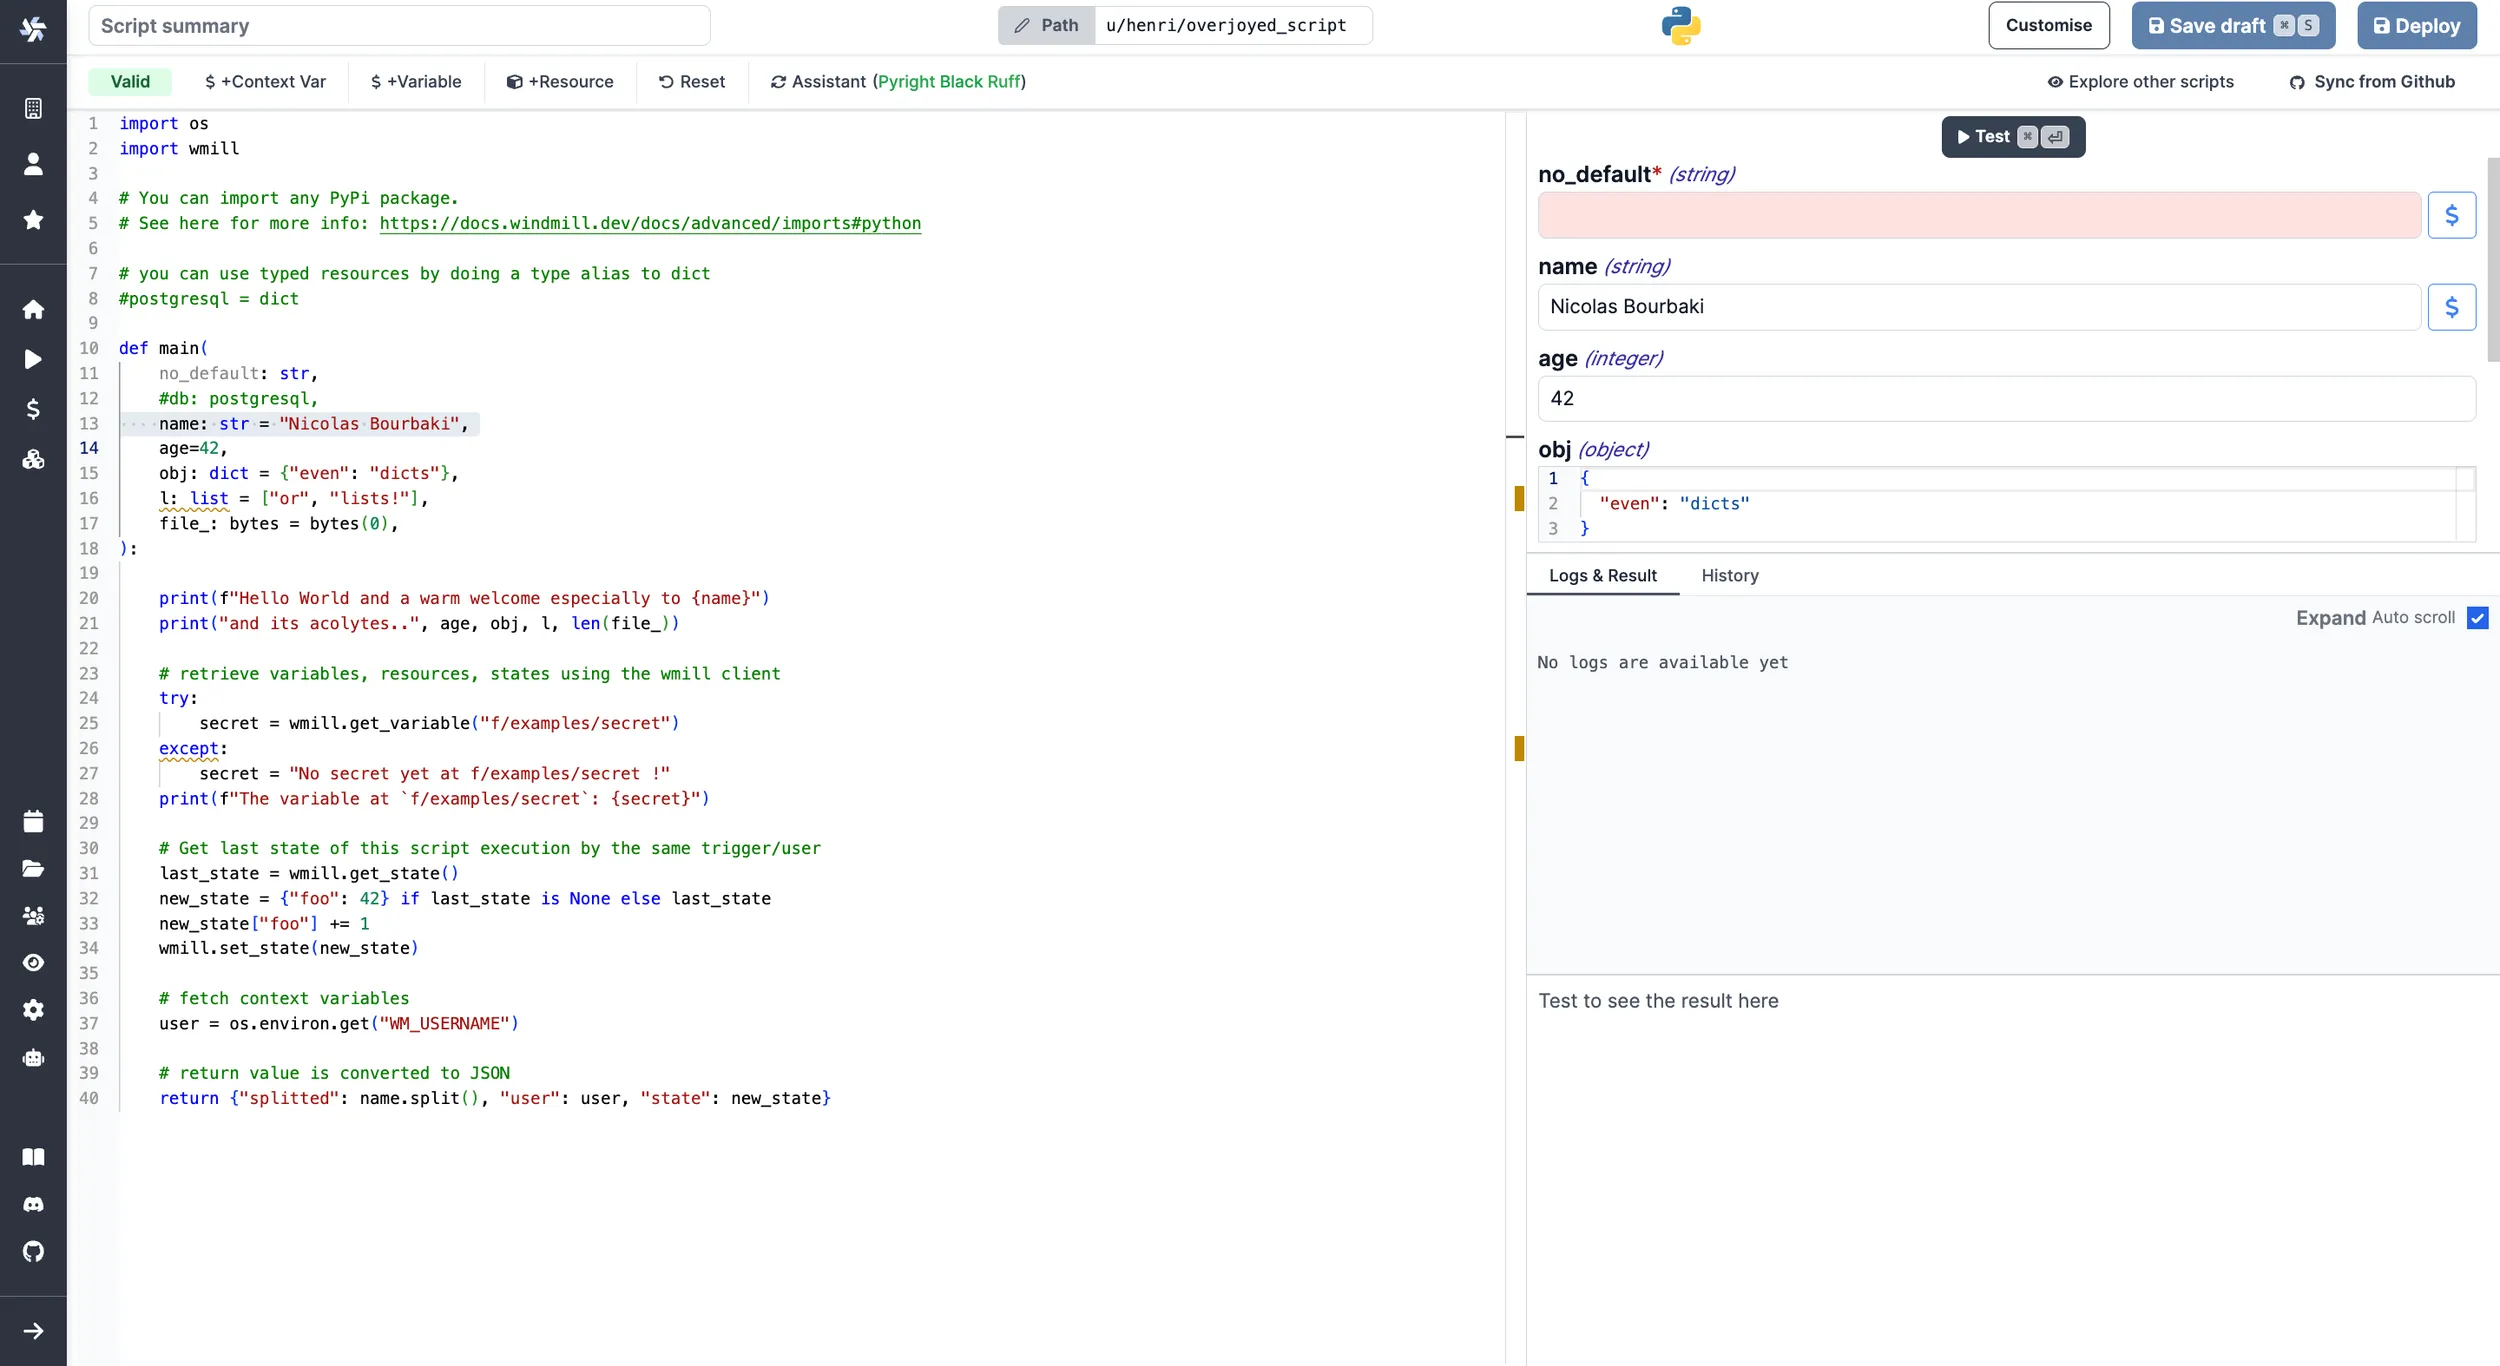2500x1366 pixels.
Task: Switch to the History tab
Action: point(1729,576)
